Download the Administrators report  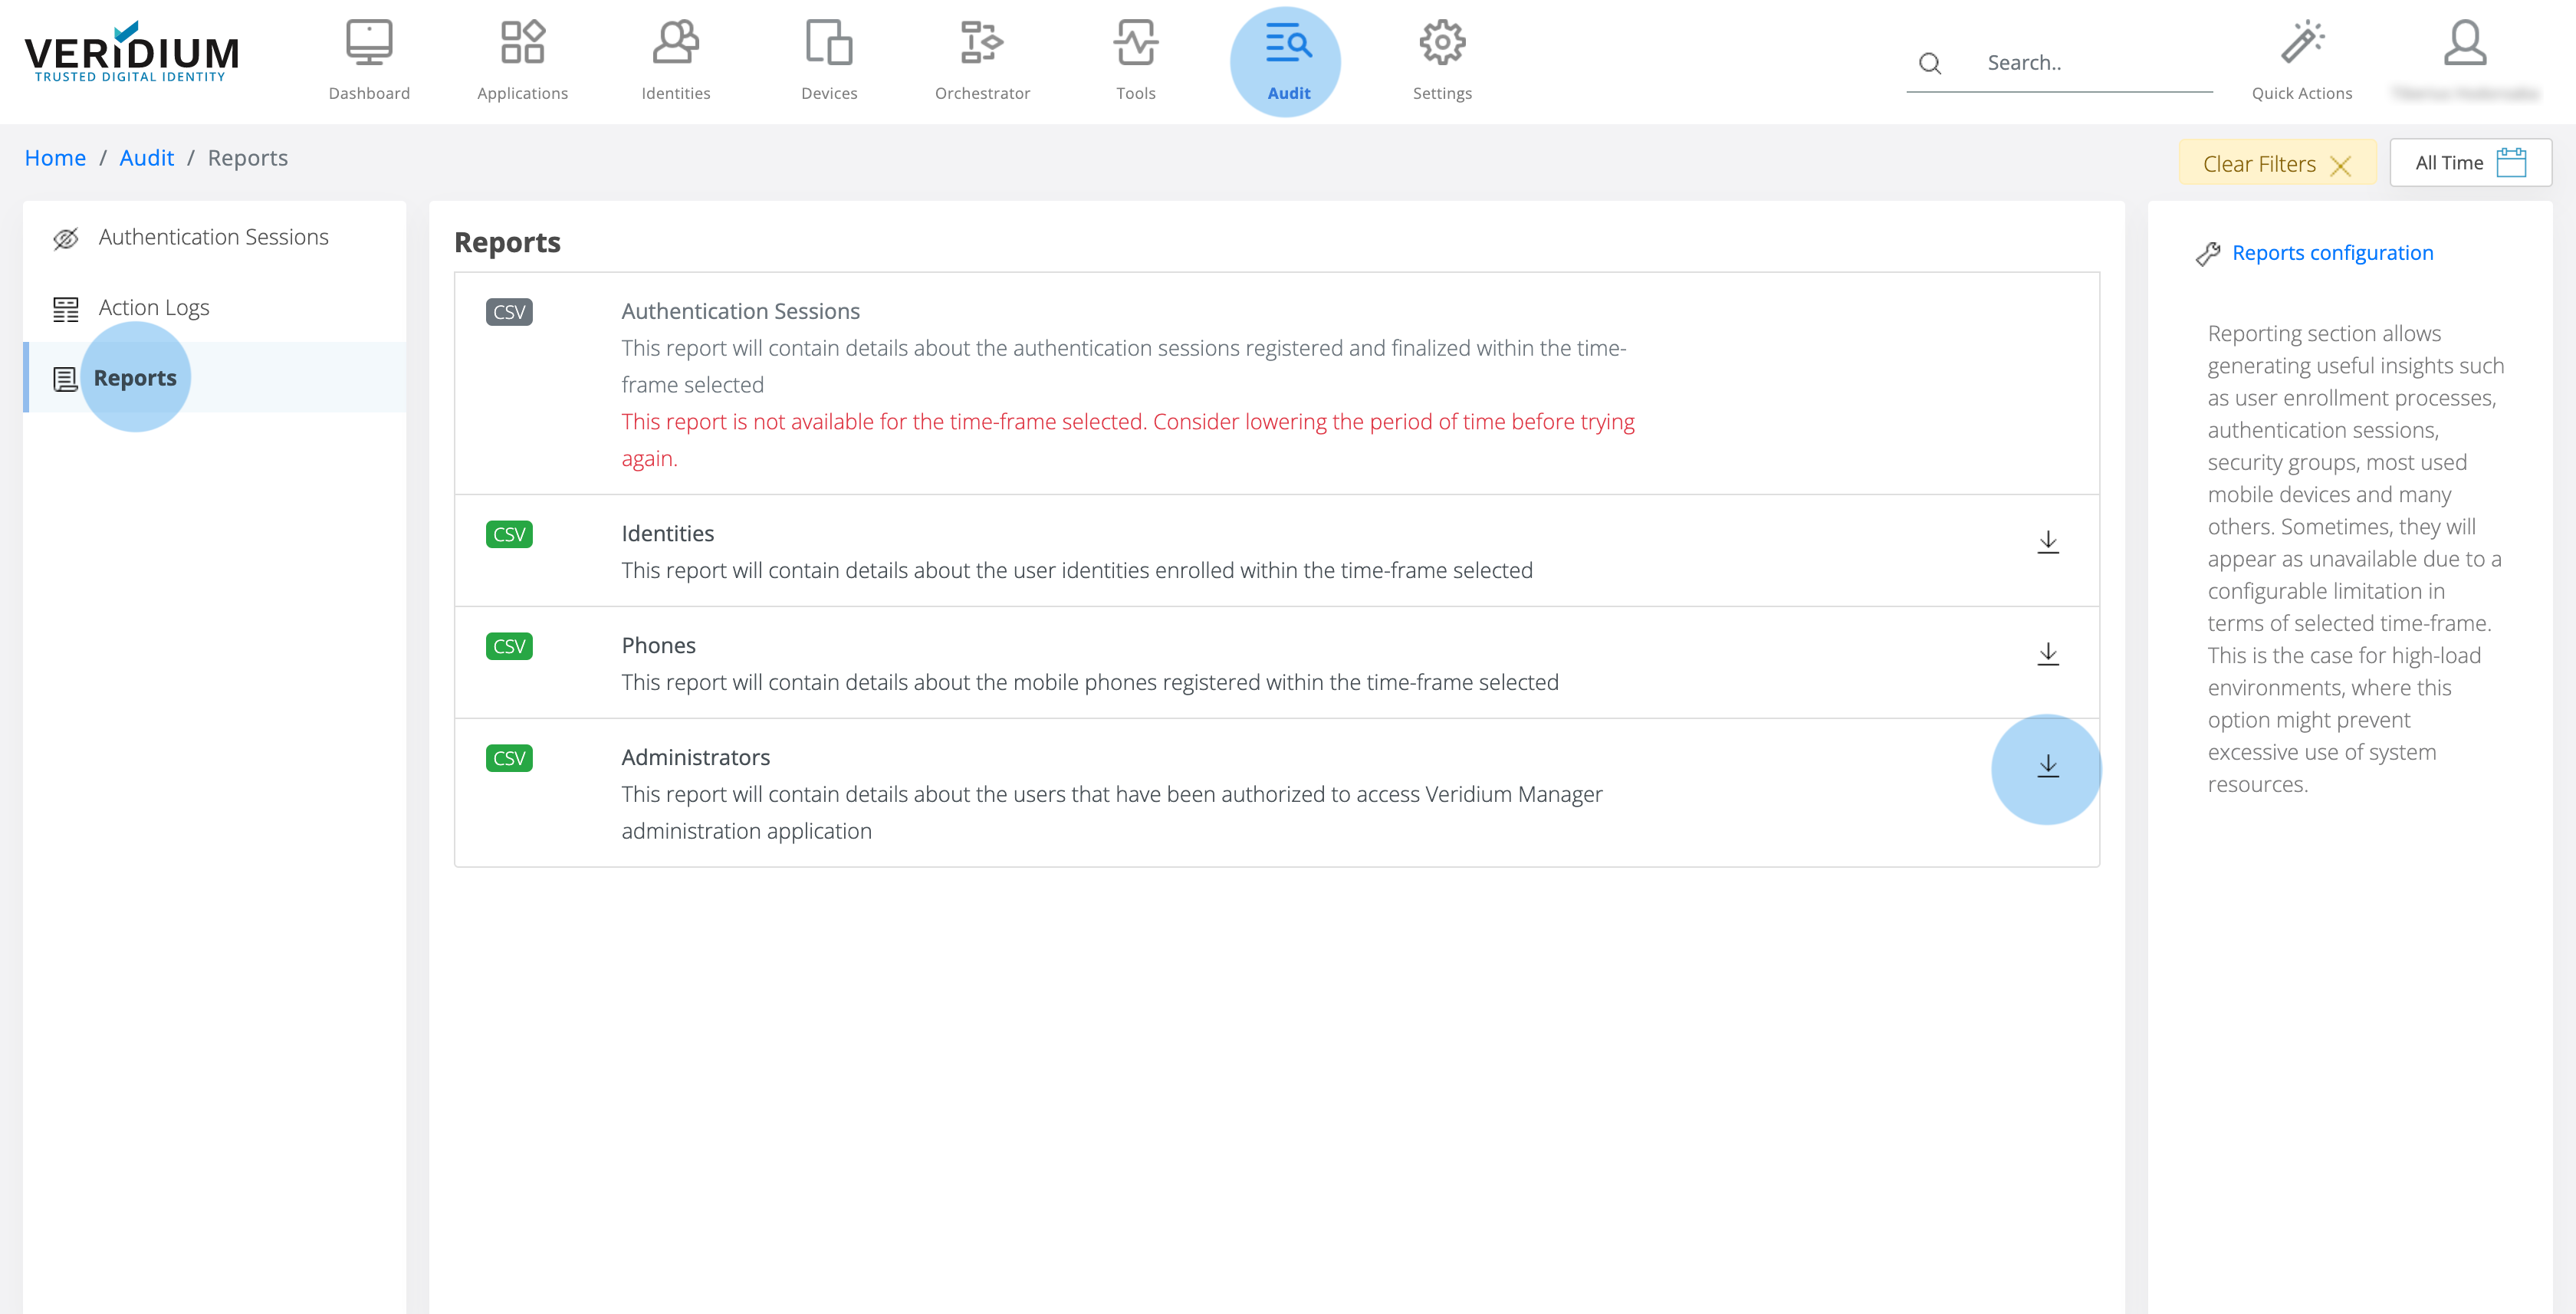(2048, 767)
